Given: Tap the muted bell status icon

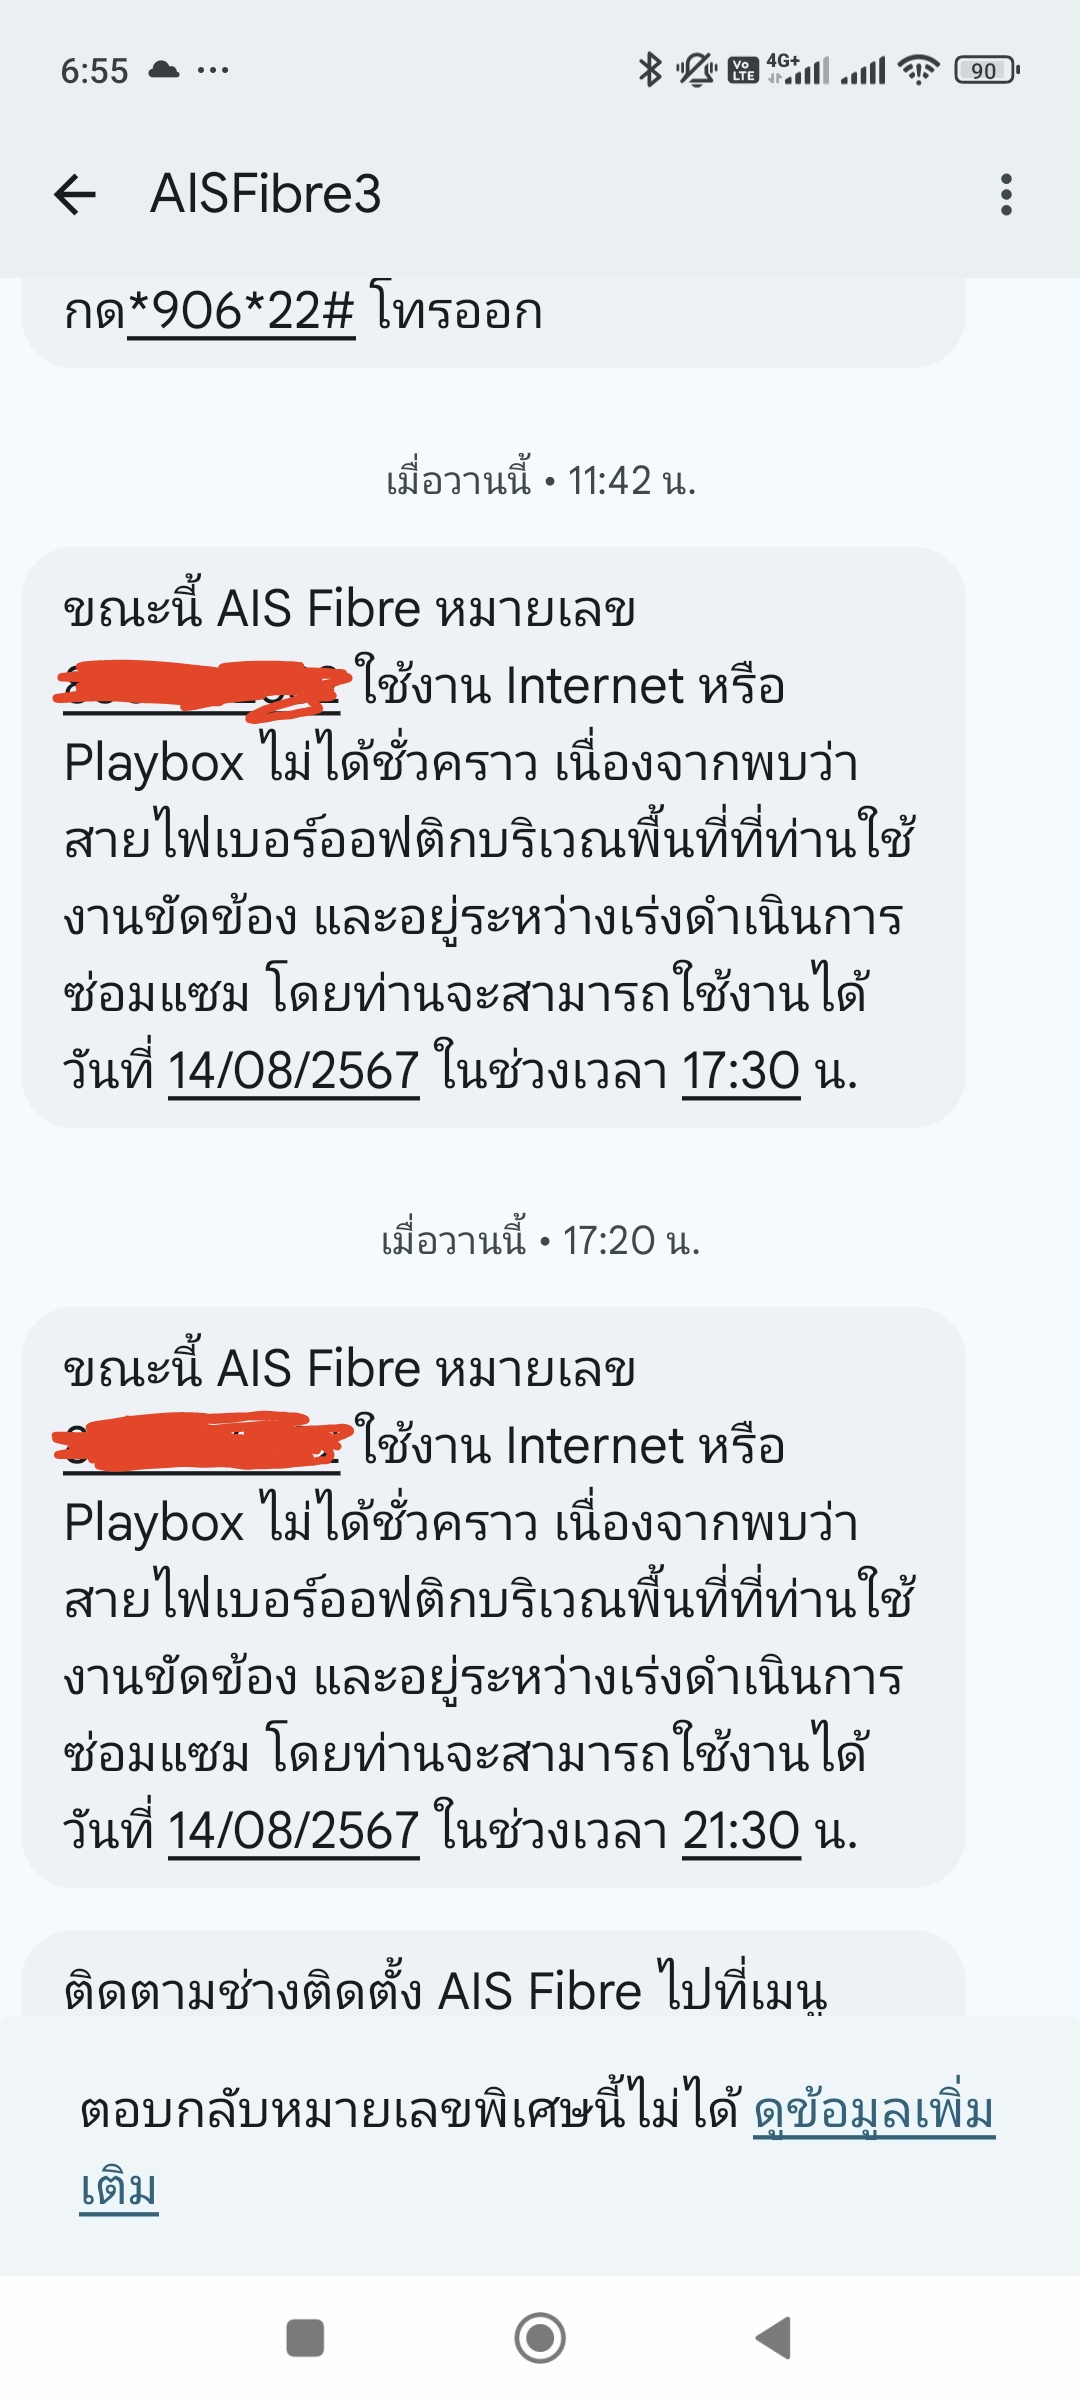Looking at the screenshot, I should [696, 70].
